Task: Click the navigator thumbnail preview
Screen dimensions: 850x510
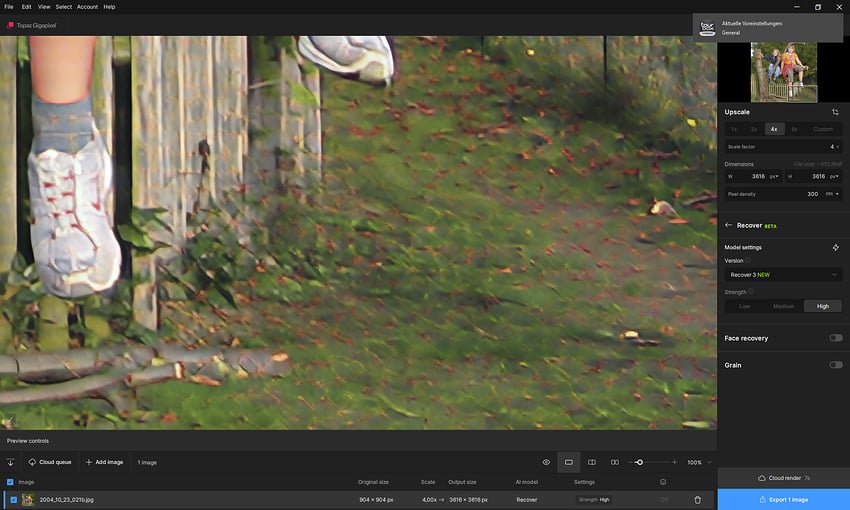Action: [784, 72]
